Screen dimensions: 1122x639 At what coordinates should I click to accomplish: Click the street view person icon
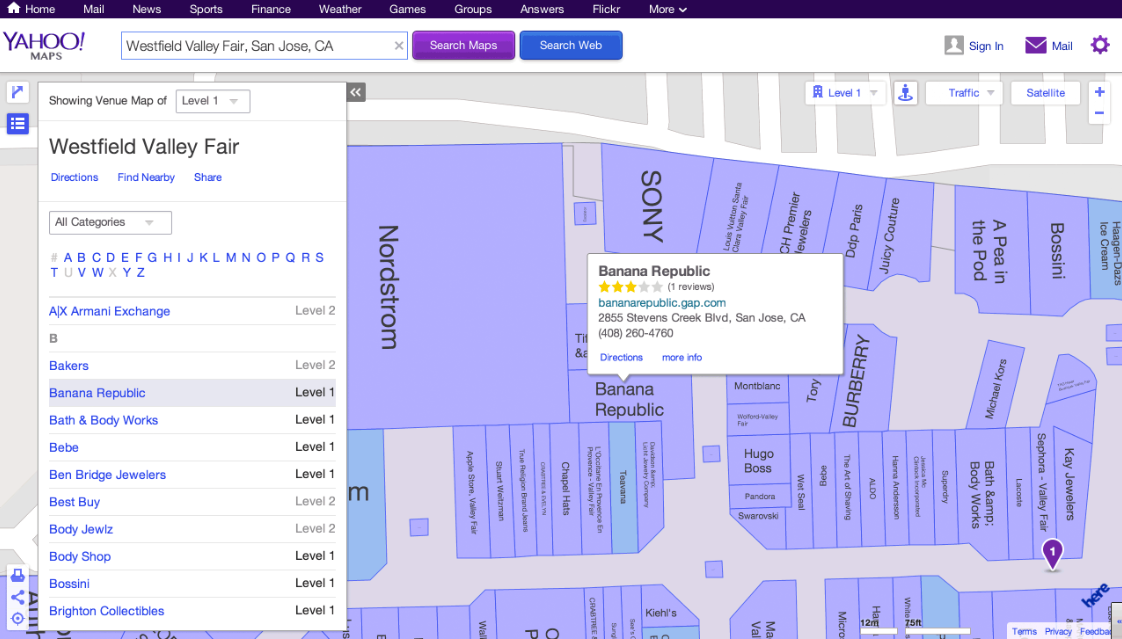(x=905, y=93)
